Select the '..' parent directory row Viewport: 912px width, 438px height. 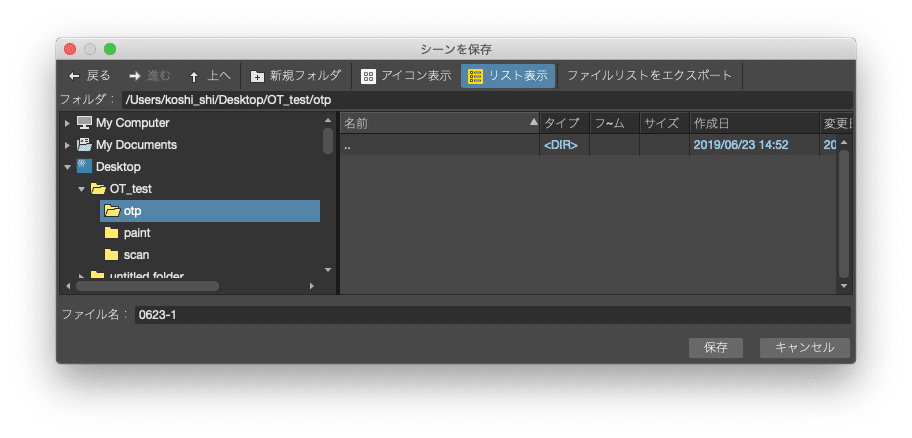[588, 145]
